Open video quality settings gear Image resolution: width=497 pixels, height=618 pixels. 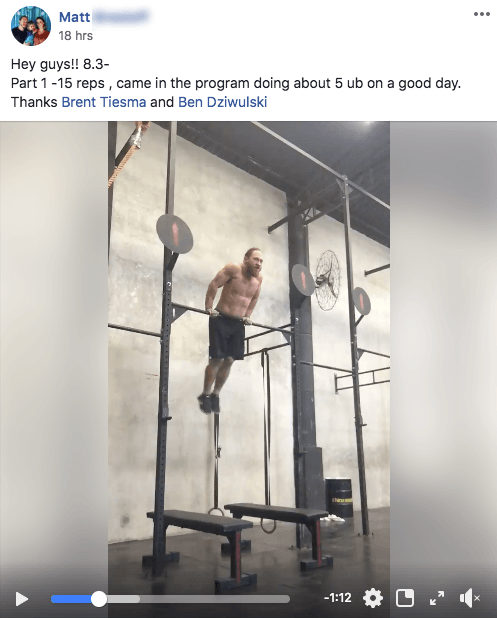click(x=372, y=598)
